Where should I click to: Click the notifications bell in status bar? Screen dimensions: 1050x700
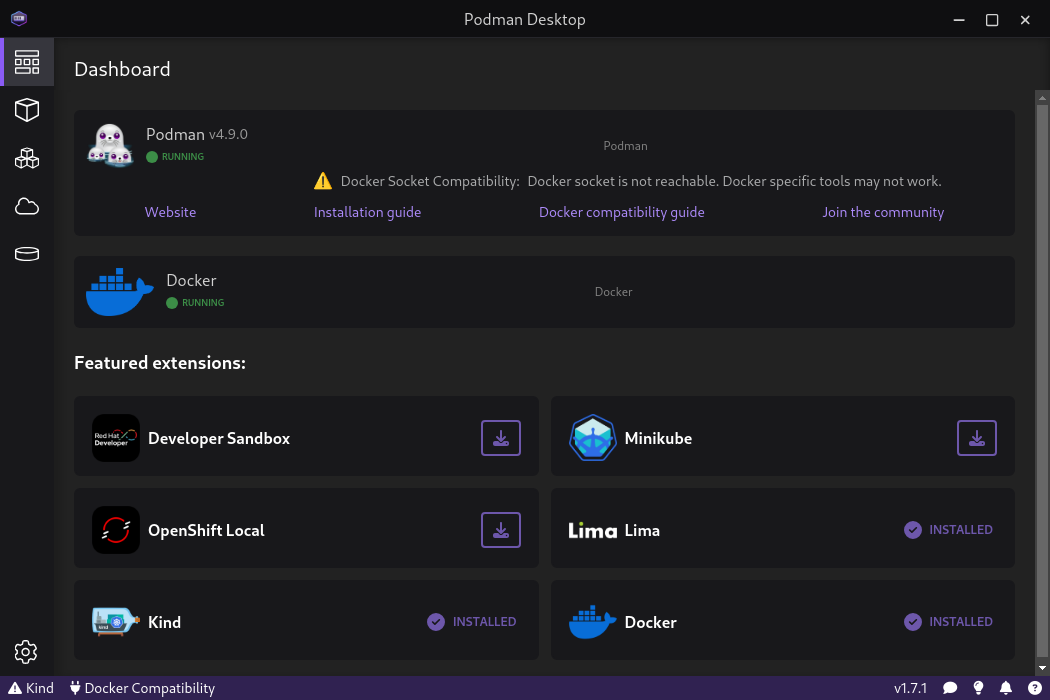(x=1006, y=688)
